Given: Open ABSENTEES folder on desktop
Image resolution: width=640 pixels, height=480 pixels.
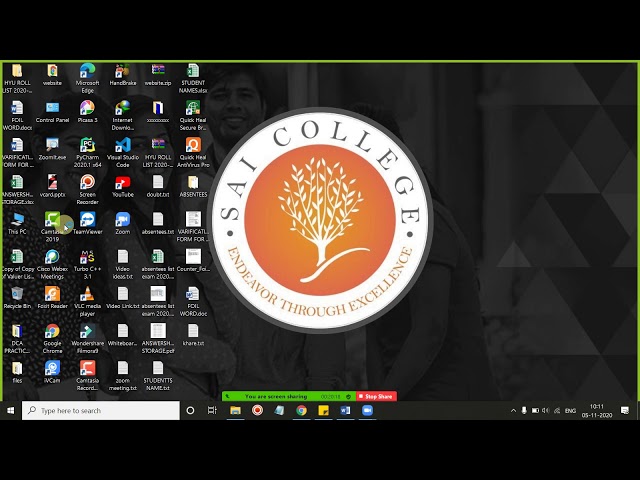Looking at the screenshot, I should (193, 186).
